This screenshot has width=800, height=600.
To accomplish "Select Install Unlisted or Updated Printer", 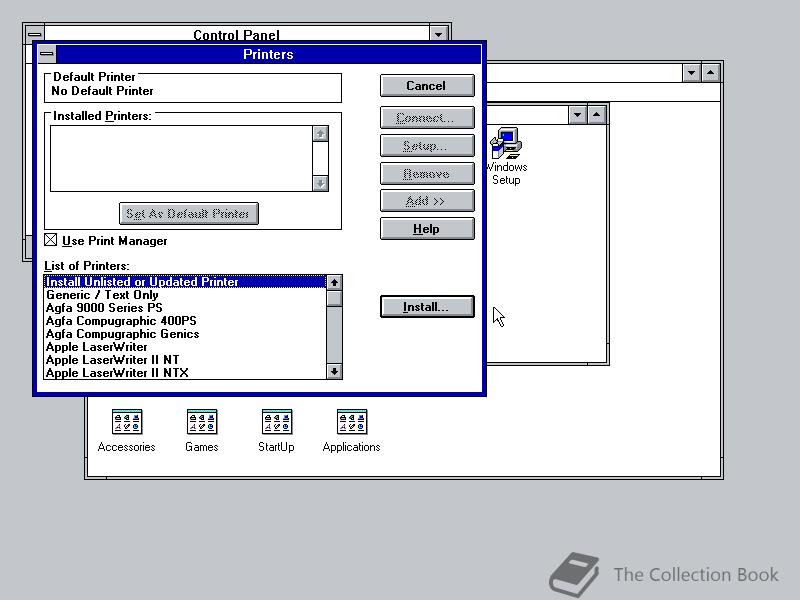I will tap(185, 282).
